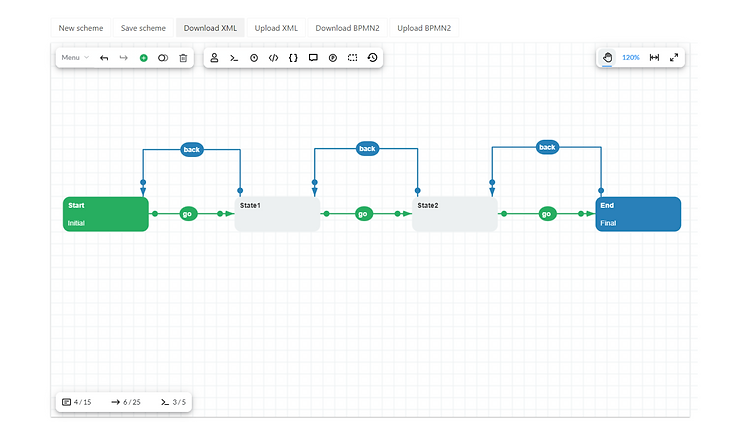The height and width of the screenshot is (422, 740).
Task: Open the code actions icon
Action: 273,58
